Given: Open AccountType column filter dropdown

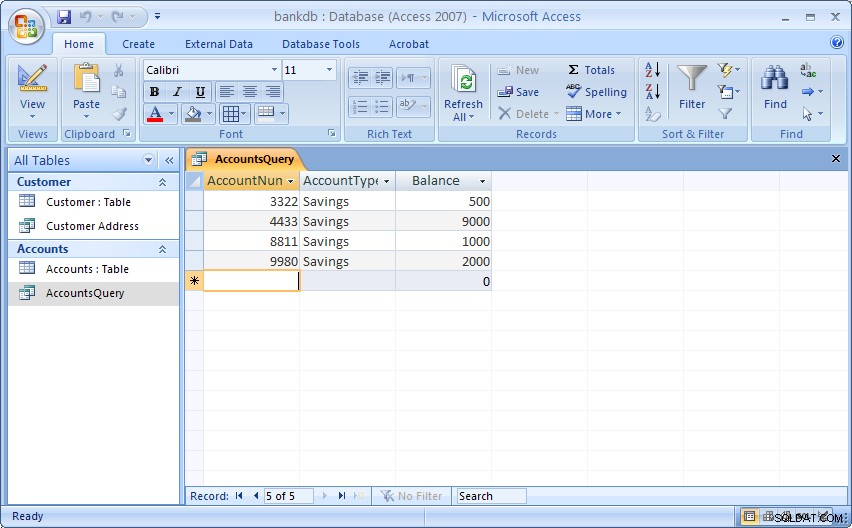Looking at the screenshot, I should [386, 181].
